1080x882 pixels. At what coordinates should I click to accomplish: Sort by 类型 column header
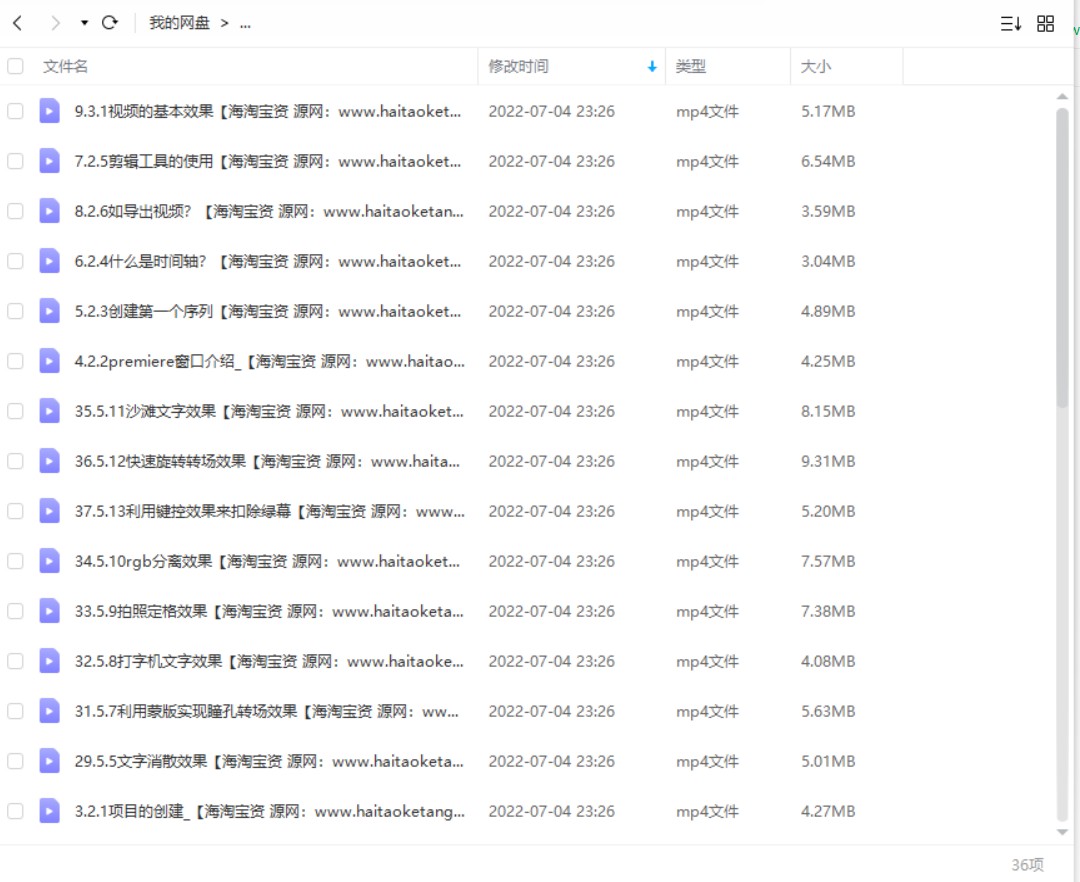point(690,66)
